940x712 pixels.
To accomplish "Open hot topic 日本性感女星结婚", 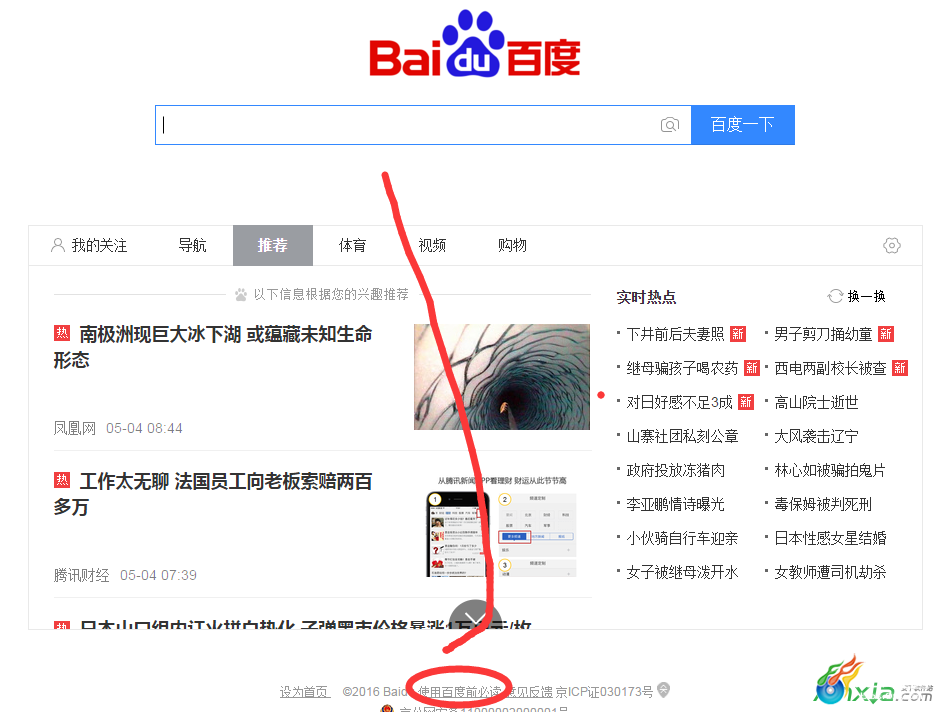I will pyautogui.click(x=830, y=538).
